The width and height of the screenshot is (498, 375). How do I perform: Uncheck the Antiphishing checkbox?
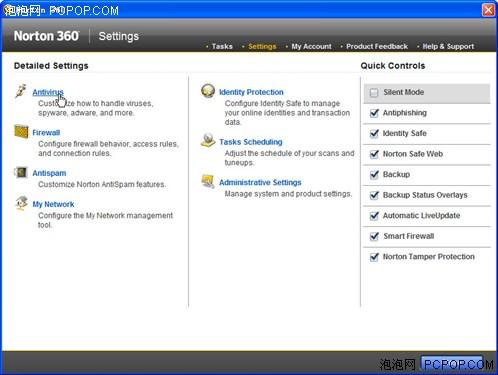[374, 113]
